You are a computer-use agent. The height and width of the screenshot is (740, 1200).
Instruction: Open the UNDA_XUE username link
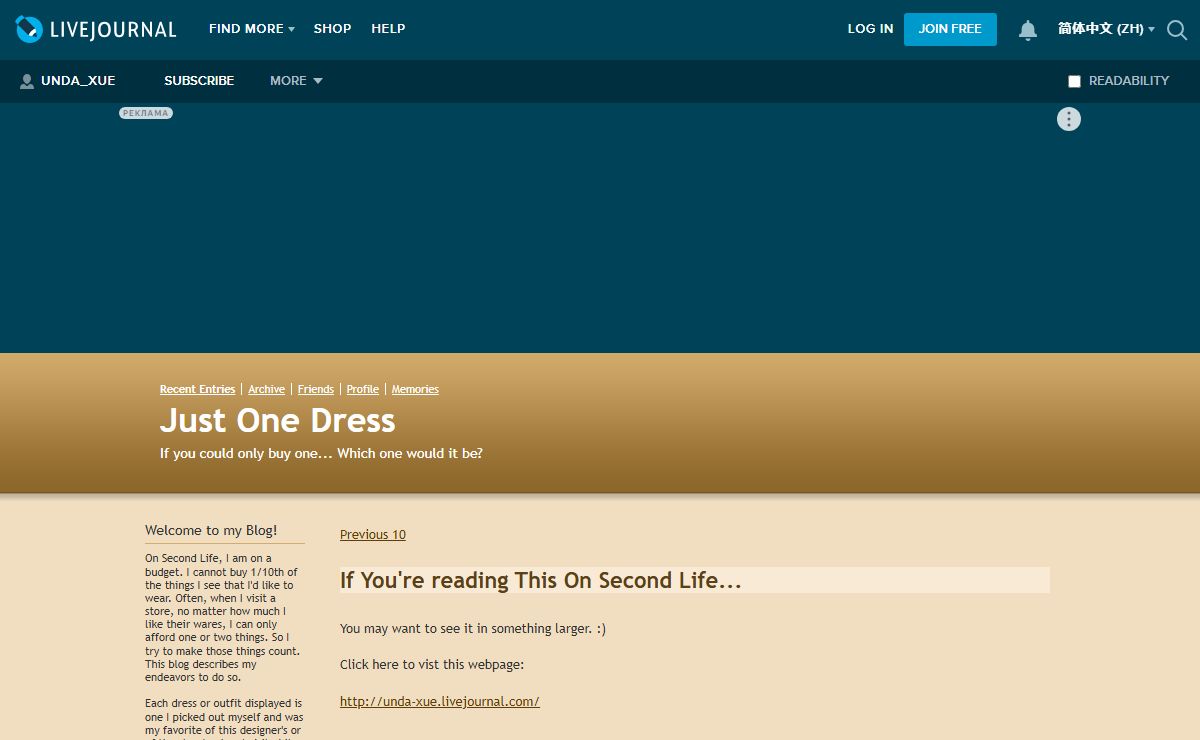coord(78,81)
